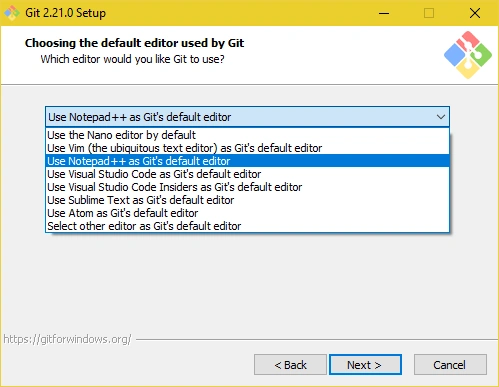
Task: Choose the Nano editor by default option
Action: 247,135
